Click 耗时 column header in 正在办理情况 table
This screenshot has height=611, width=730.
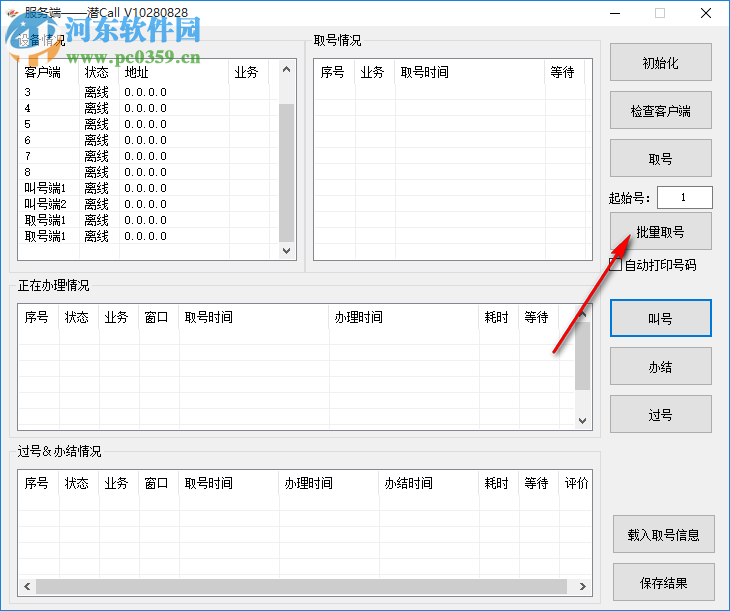[x=498, y=317]
